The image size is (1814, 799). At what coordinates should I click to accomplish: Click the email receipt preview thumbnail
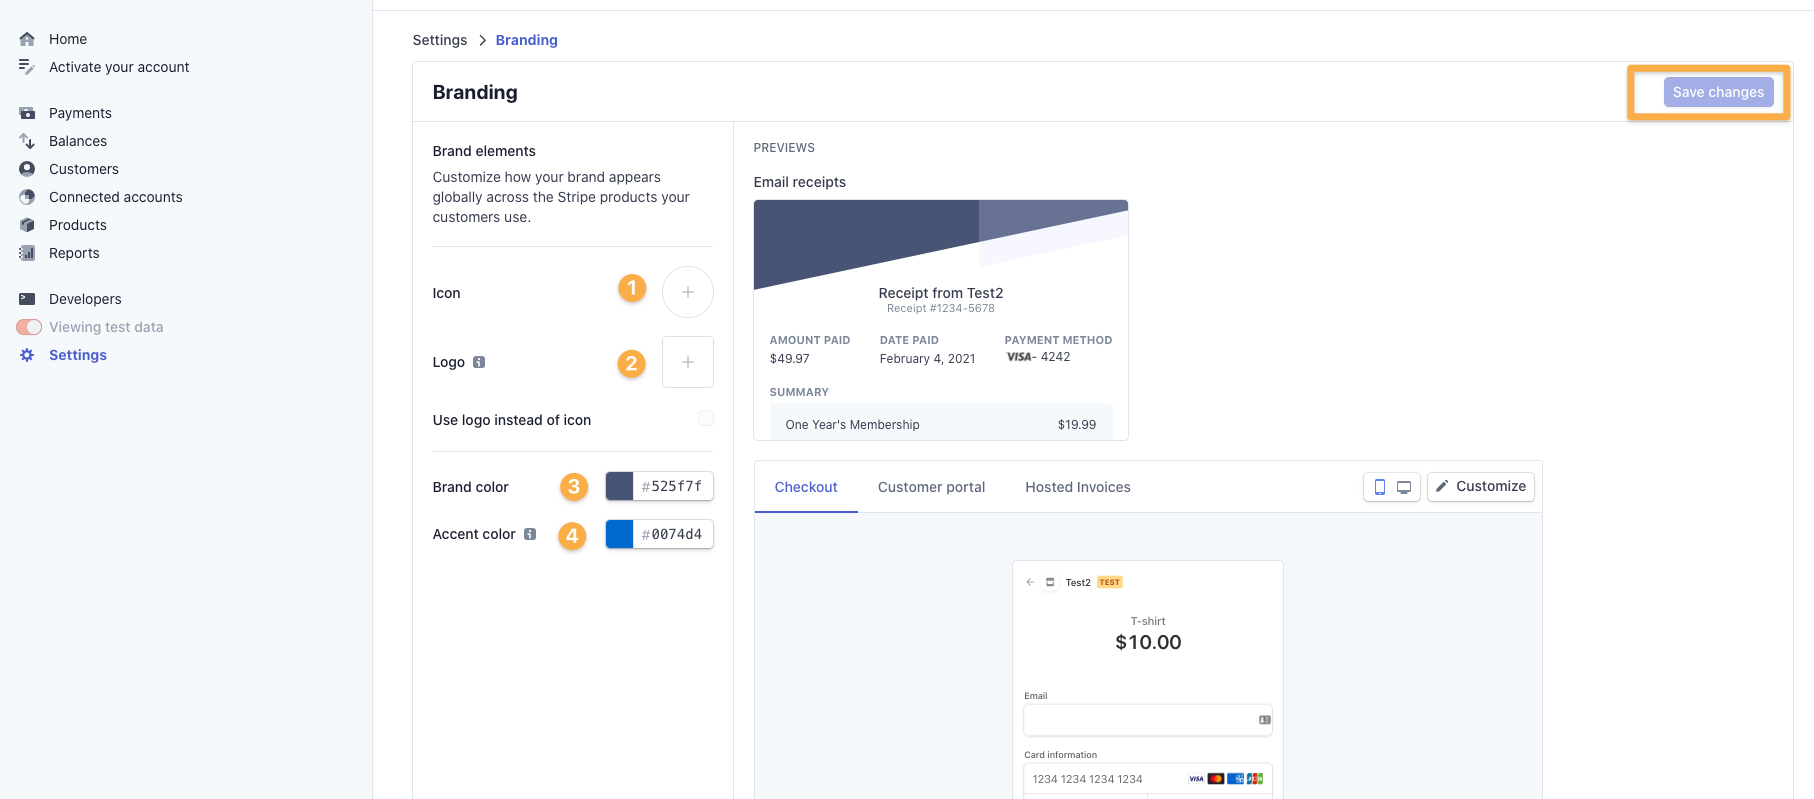coord(941,320)
